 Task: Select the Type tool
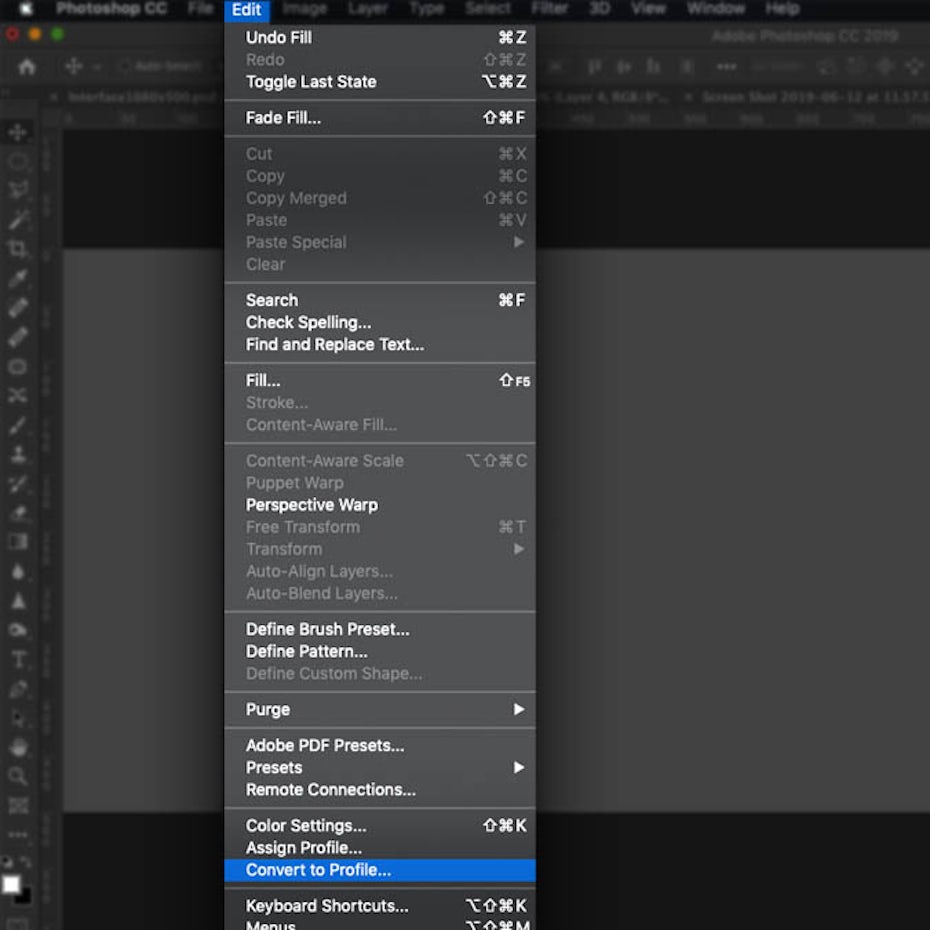coord(18,659)
